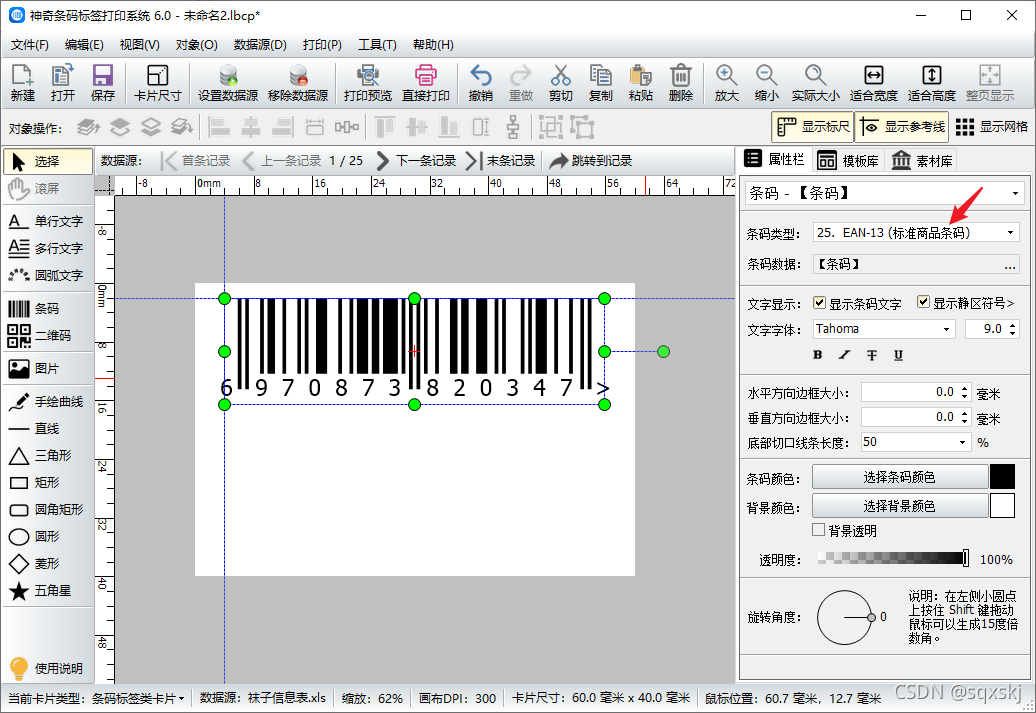Click 适合宽度 fit width icon
The width and height of the screenshot is (1036, 713).
coord(873,83)
